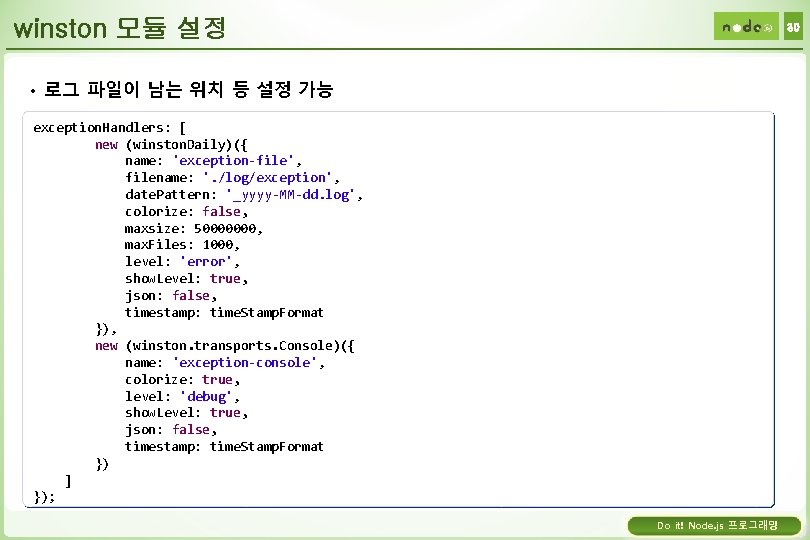Viewport: 810px width, 540px height.
Task: Click the level value 'error'
Action: 206,262
